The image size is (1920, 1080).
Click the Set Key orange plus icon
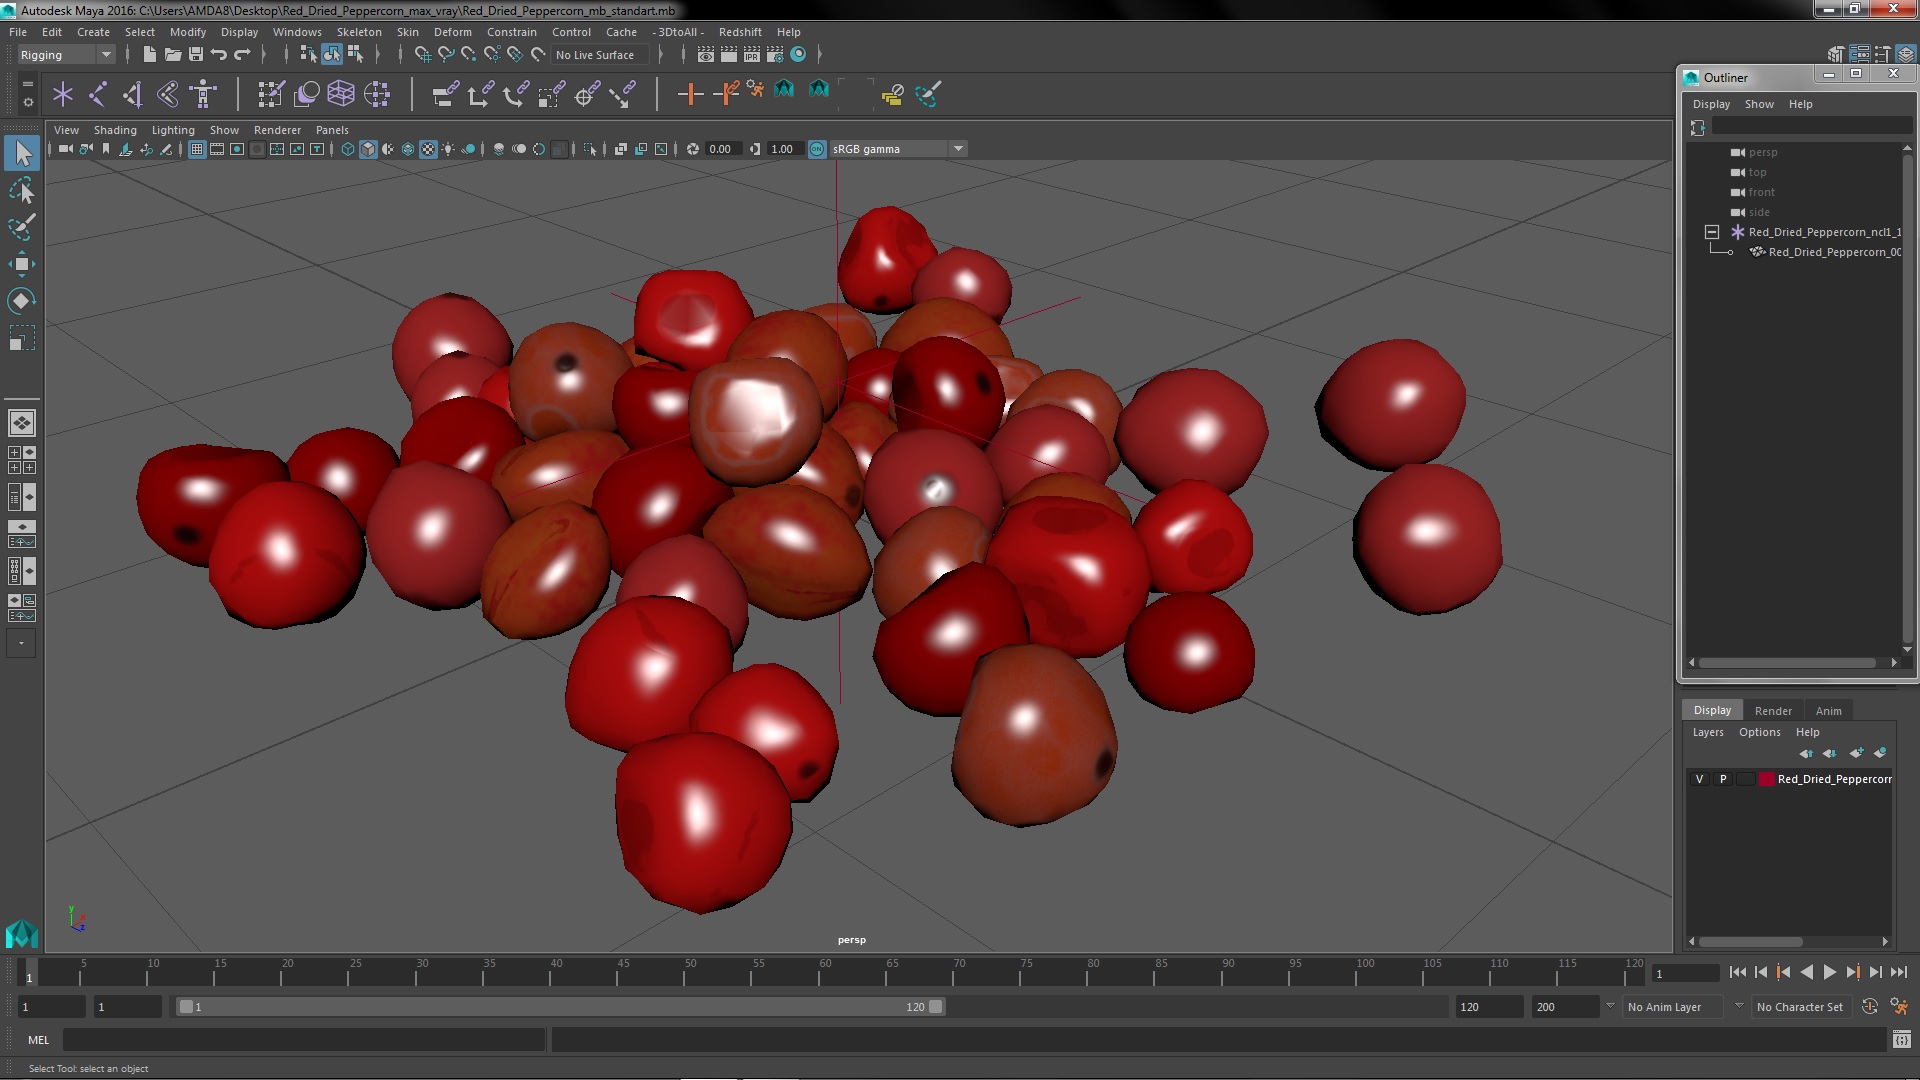coord(690,94)
